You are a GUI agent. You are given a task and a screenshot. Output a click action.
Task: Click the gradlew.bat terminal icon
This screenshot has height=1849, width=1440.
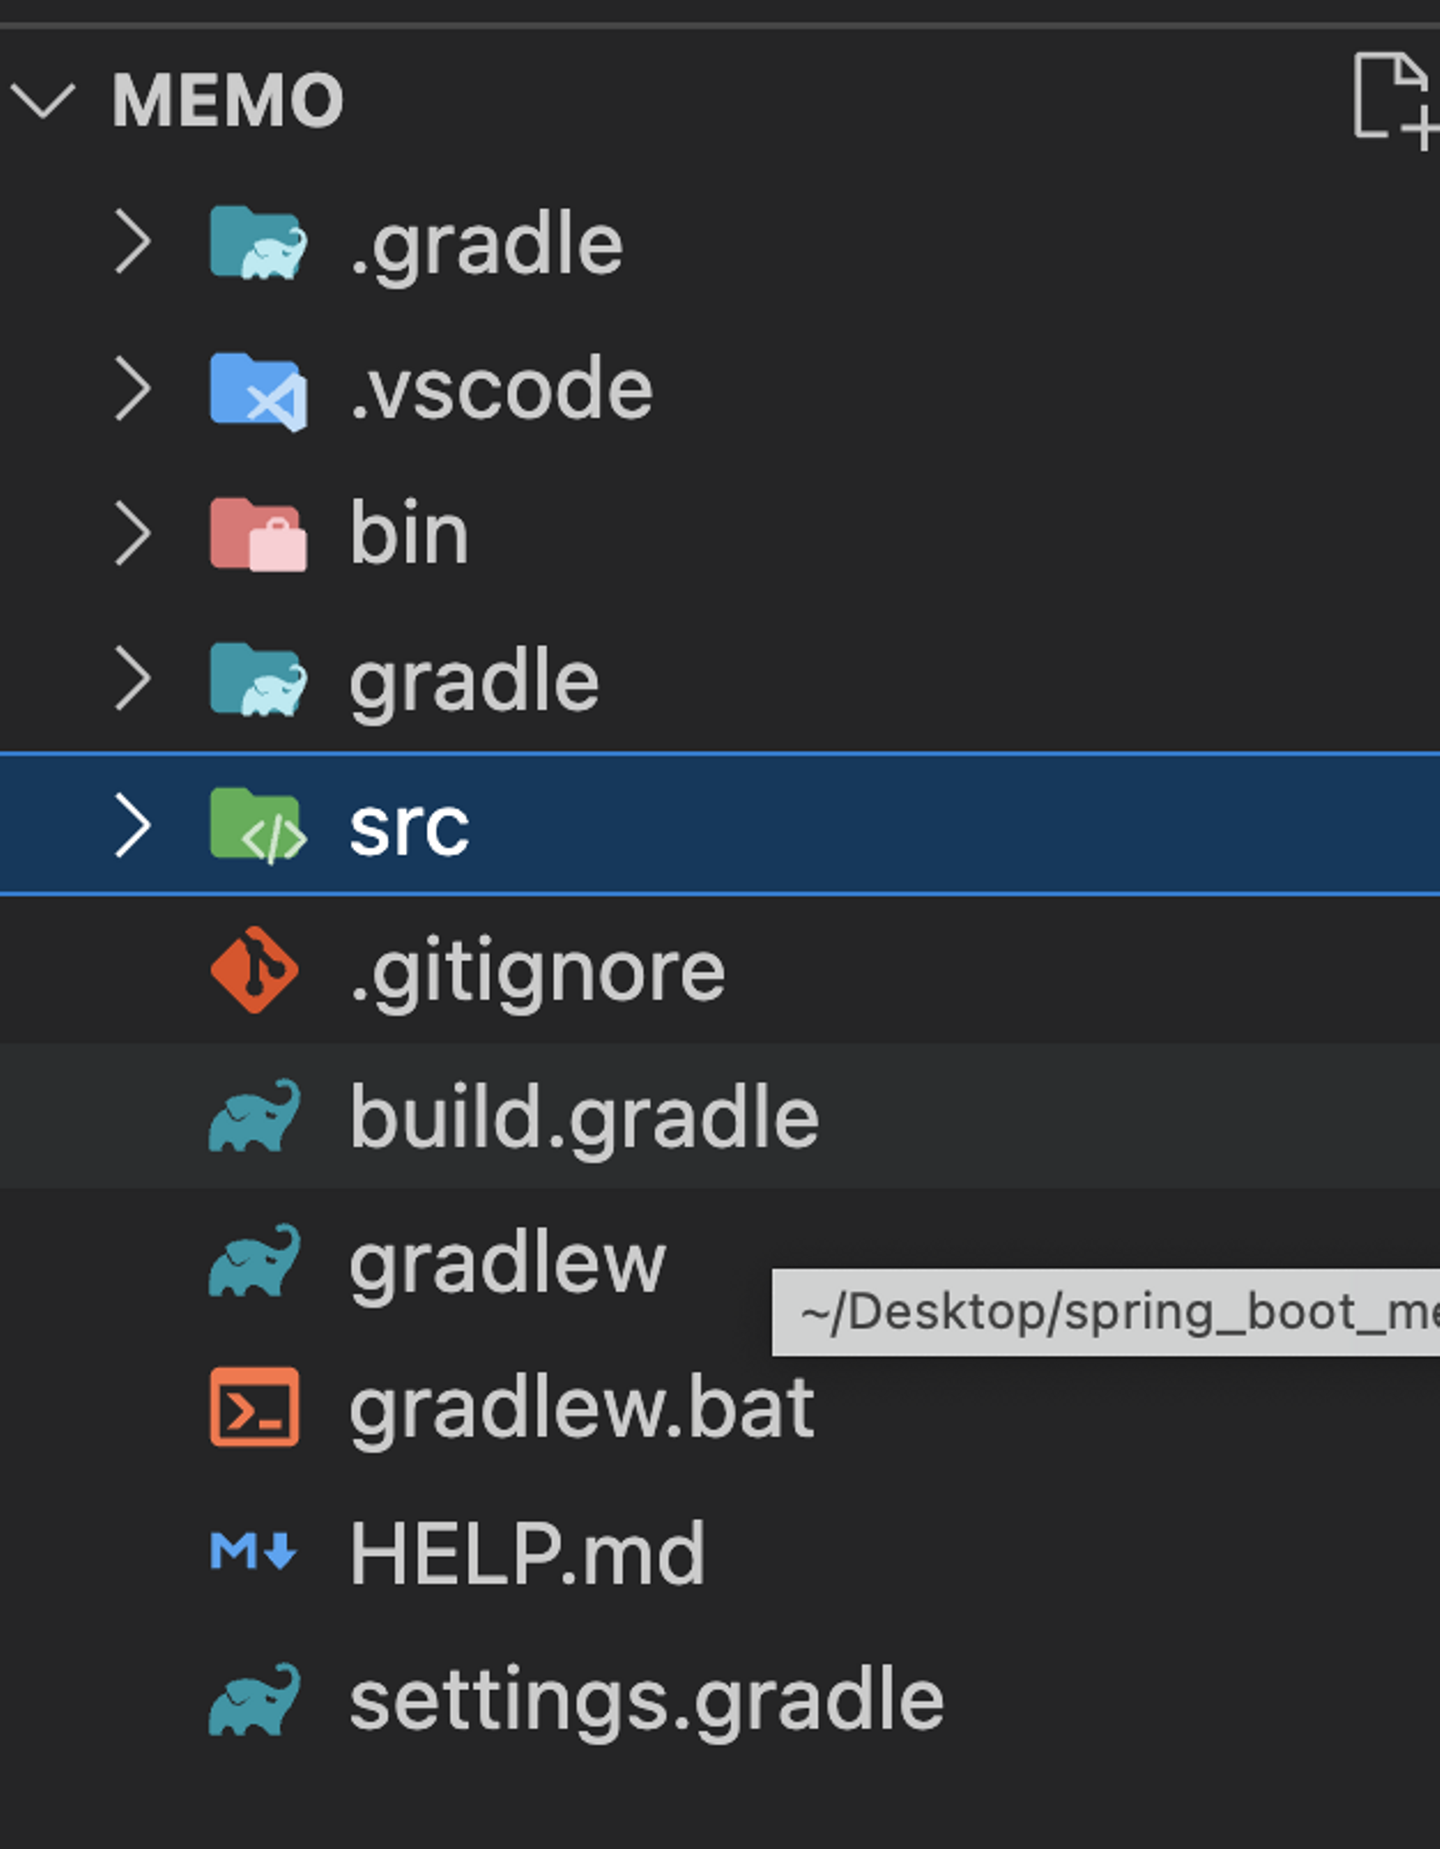tap(254, 1407)
